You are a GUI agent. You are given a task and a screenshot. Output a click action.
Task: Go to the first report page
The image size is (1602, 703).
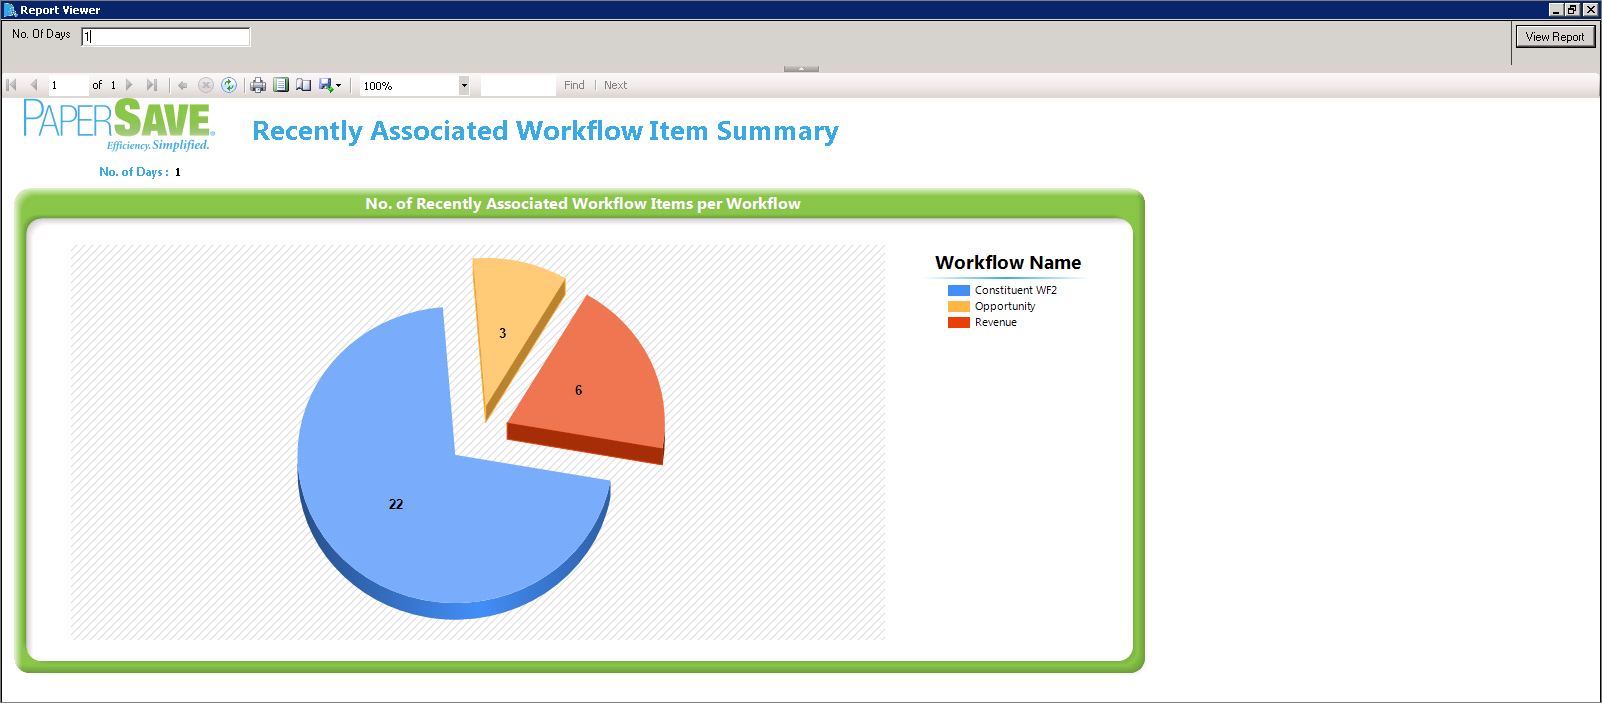12,85
